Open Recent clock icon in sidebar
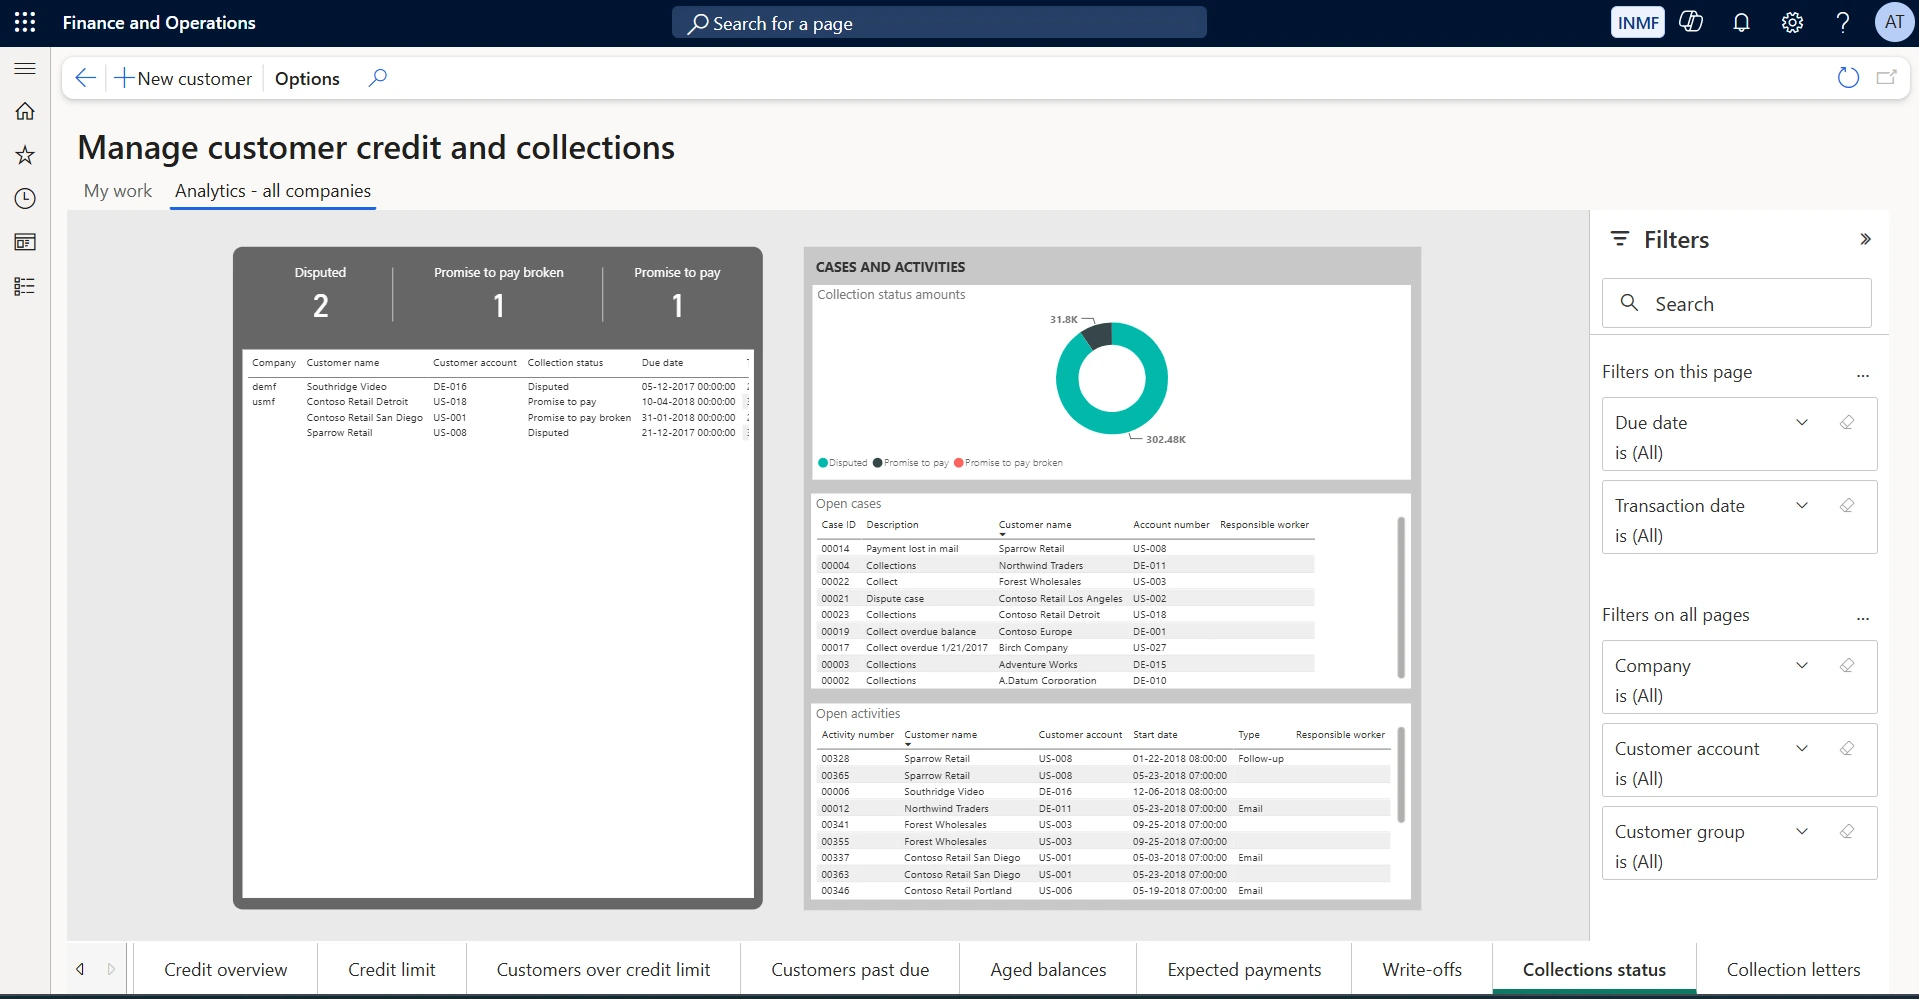 point(25,199)
